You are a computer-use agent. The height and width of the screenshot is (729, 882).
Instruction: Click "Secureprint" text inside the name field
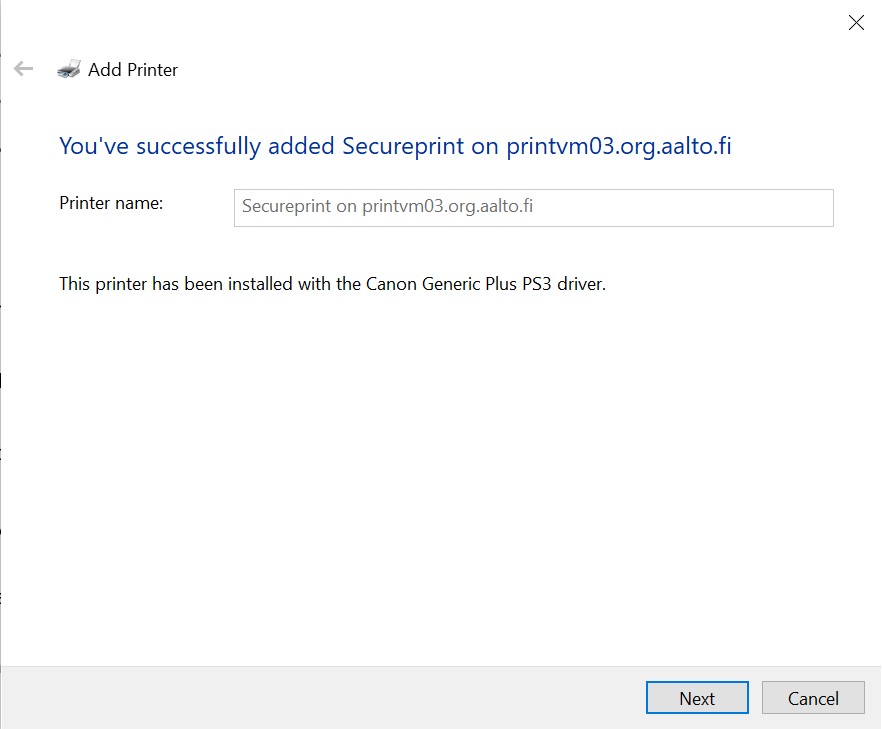click(x=286, y=206)
